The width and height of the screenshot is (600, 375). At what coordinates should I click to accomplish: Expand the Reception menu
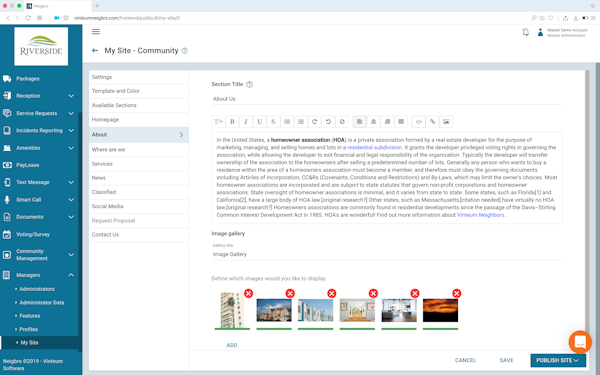point(71,96)
